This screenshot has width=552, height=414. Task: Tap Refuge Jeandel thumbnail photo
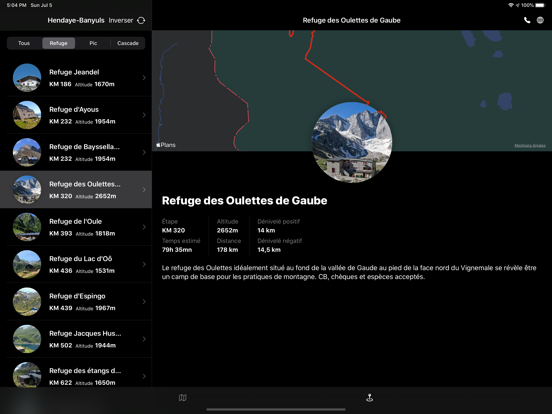click(x=27, y=78)
